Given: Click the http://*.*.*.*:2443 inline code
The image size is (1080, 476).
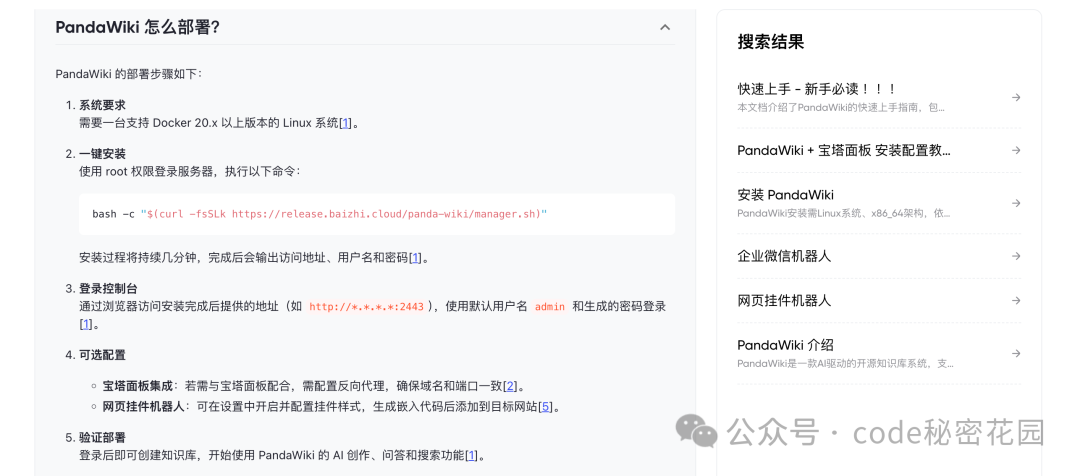Looking at the screenshot, I should (x=366, y=307).
